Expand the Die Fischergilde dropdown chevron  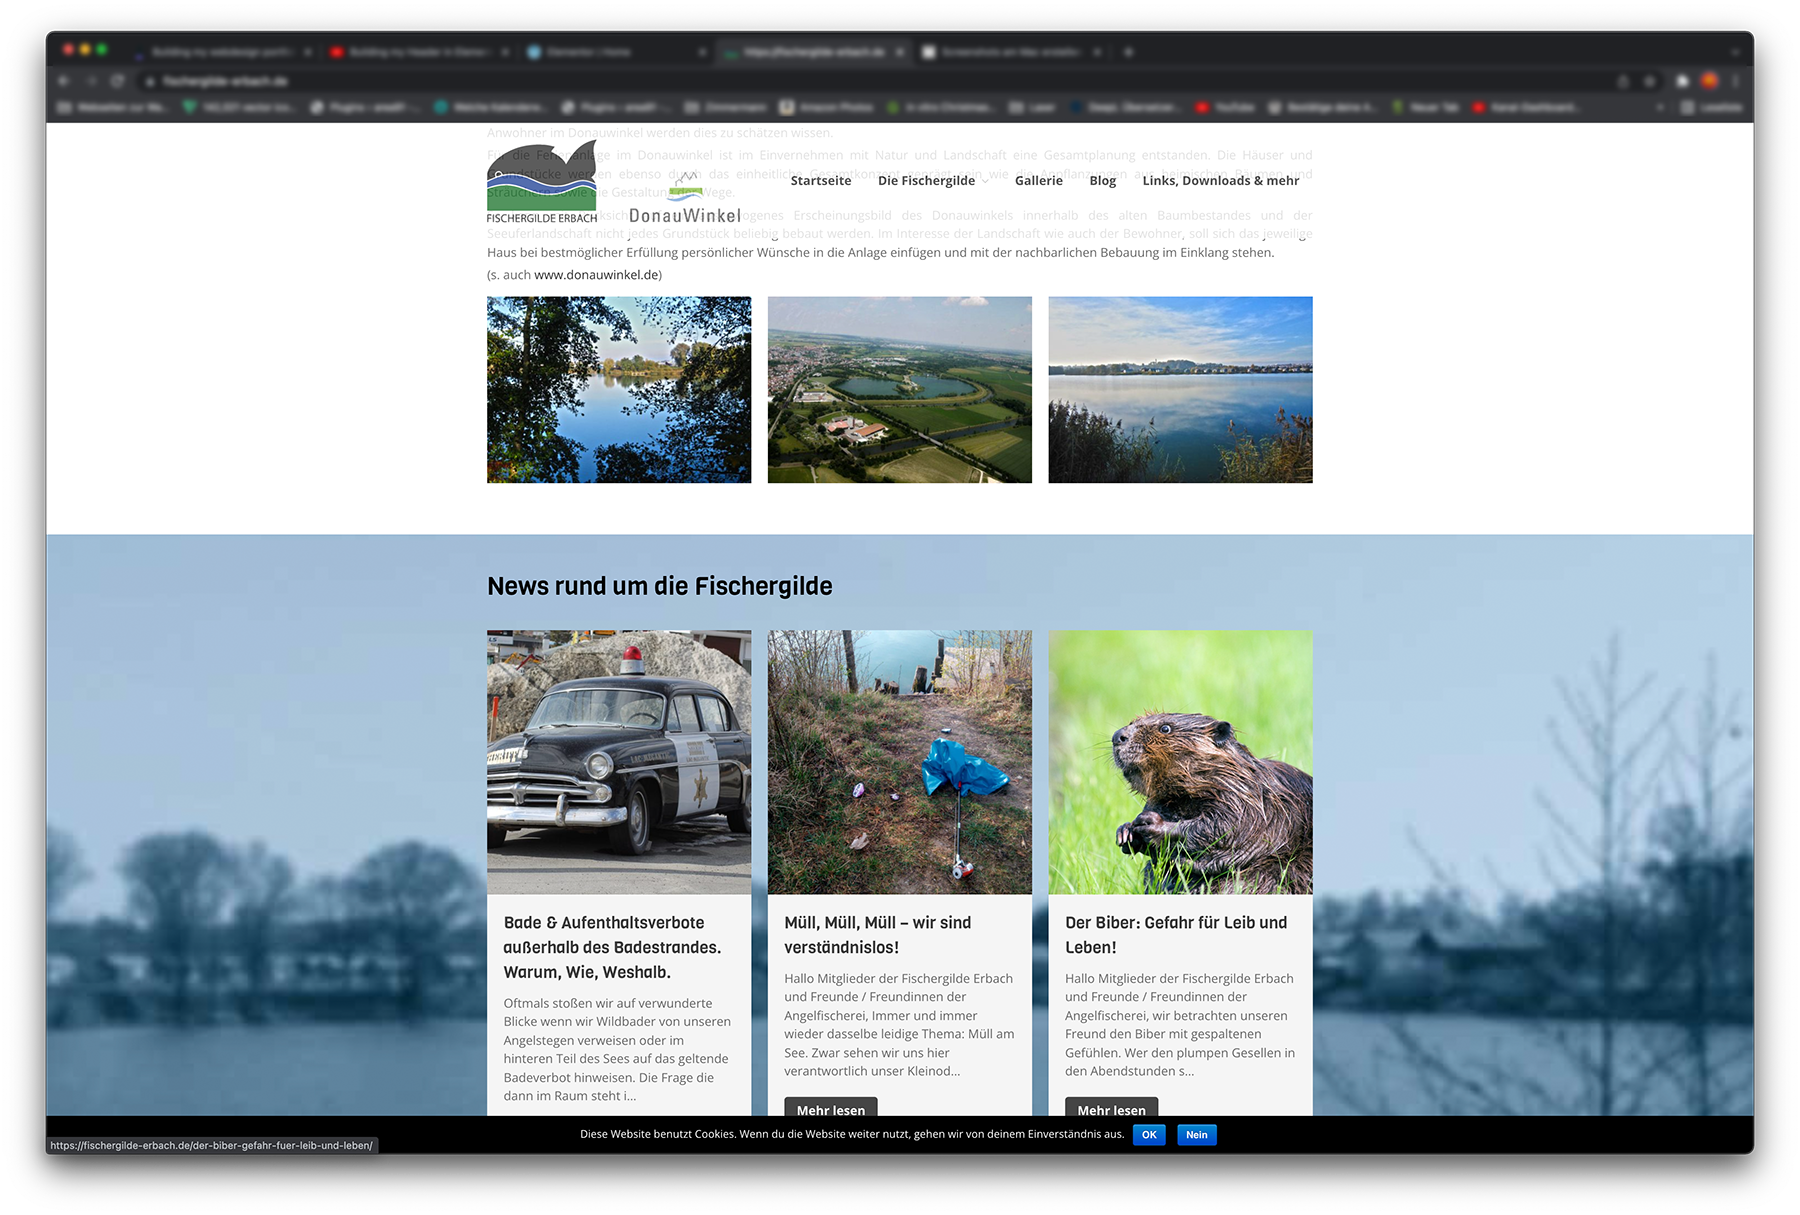985,182
